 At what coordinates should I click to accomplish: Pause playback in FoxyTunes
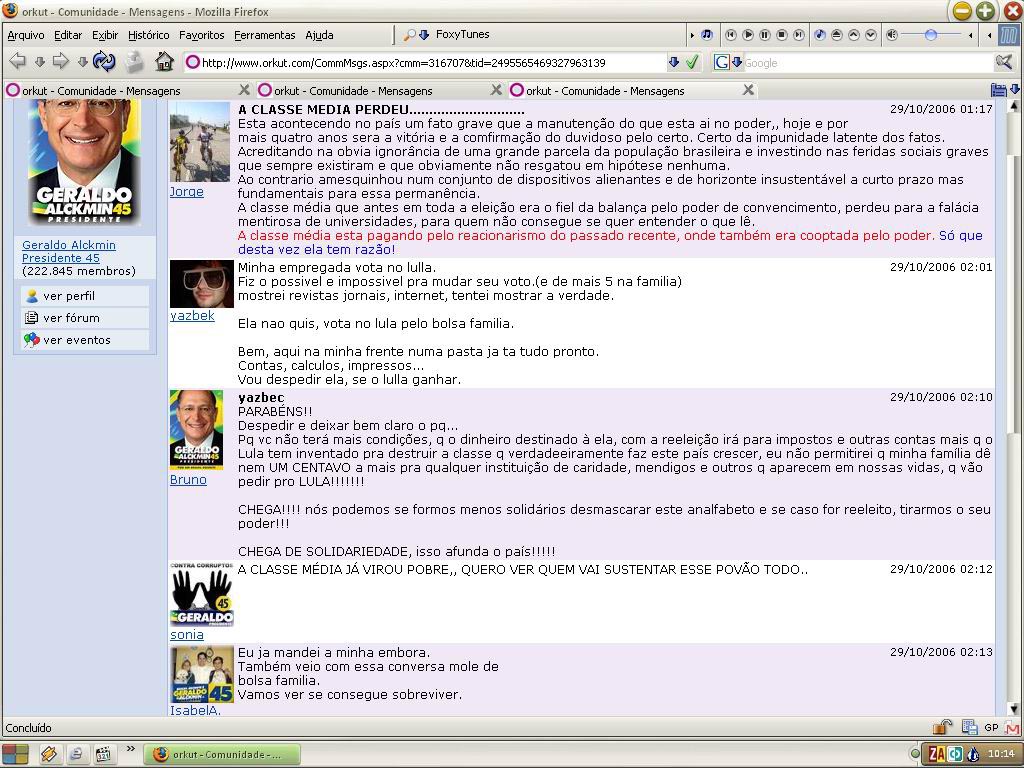[x=765, y=35]
